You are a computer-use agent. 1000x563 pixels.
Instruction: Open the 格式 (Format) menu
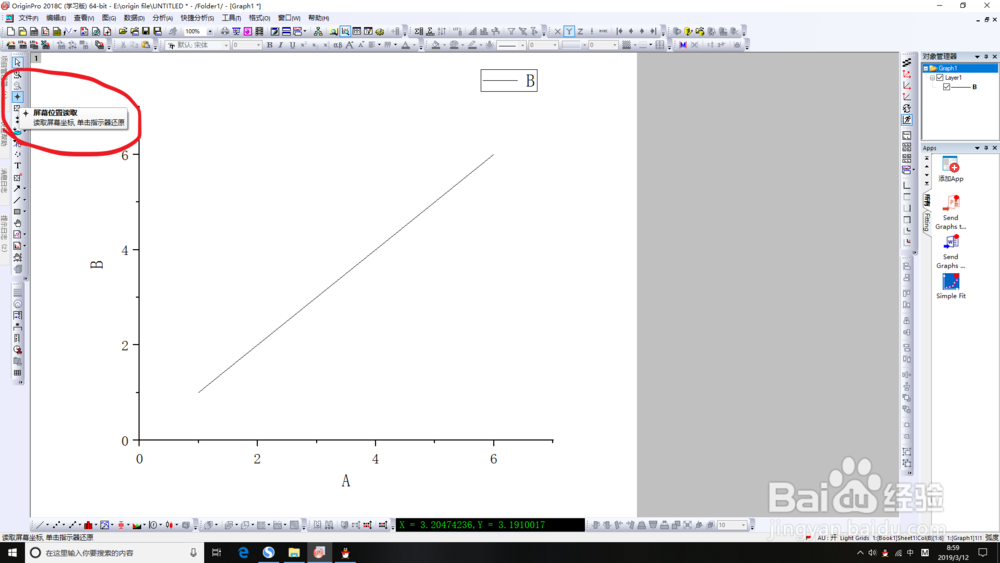pyautogui.click(x=259, y=18)
